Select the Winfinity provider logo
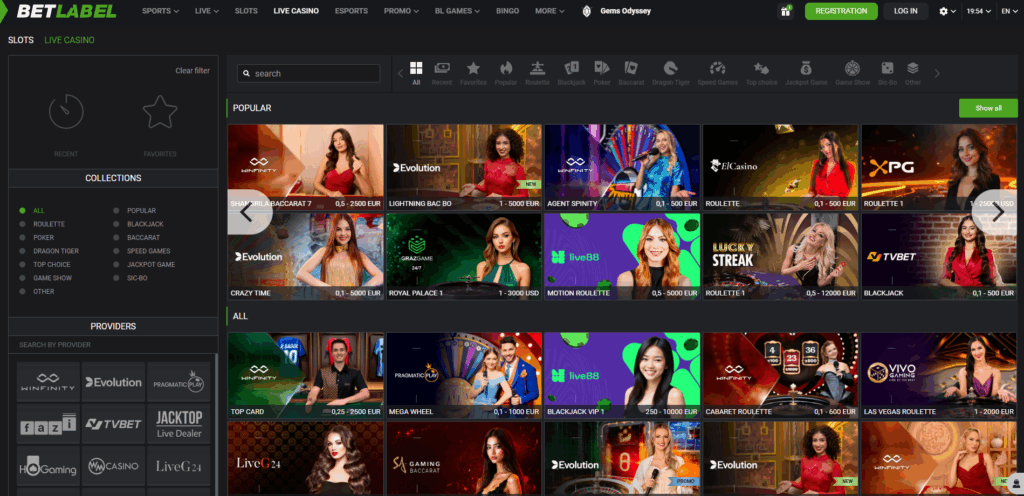This screenshot has height=496, width=1024. point(48,382)
